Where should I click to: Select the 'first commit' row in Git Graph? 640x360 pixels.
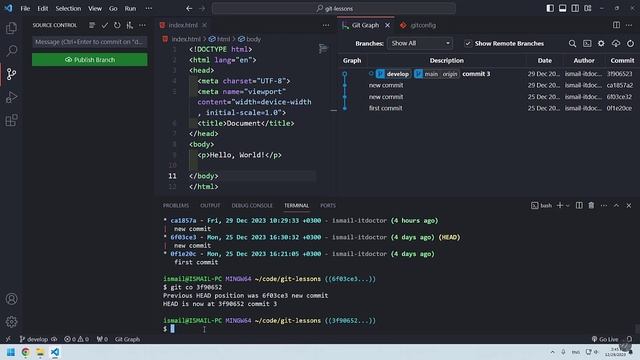[489, 108]
